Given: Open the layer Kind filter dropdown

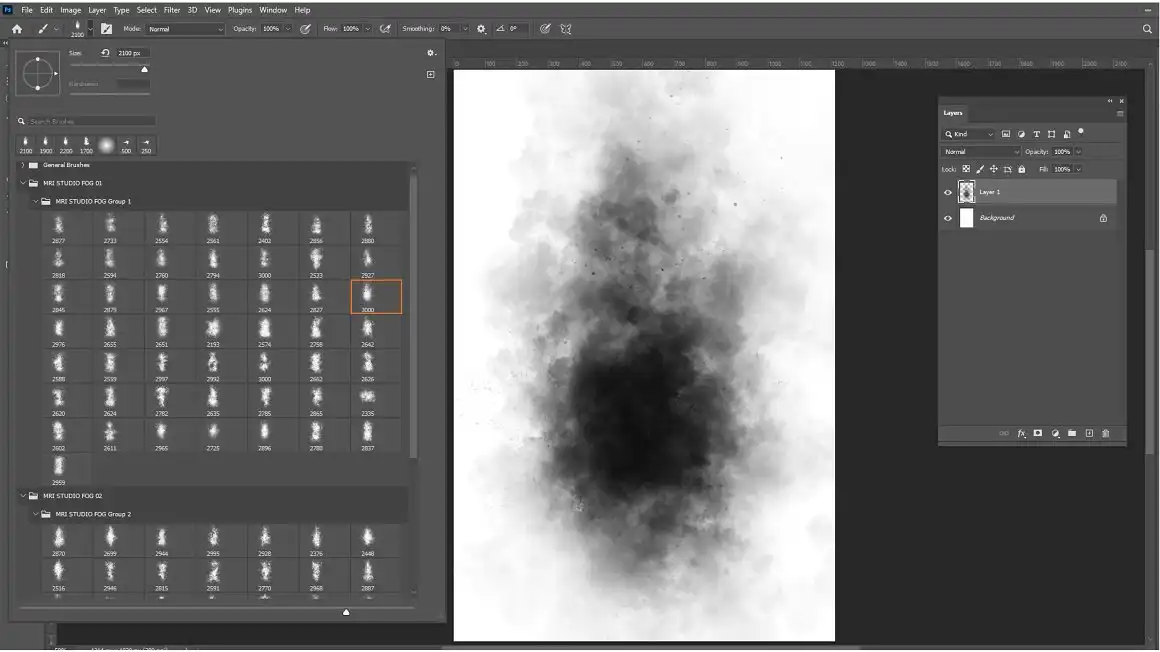Looking at the screenshot, I should click(x=969, y=134).
